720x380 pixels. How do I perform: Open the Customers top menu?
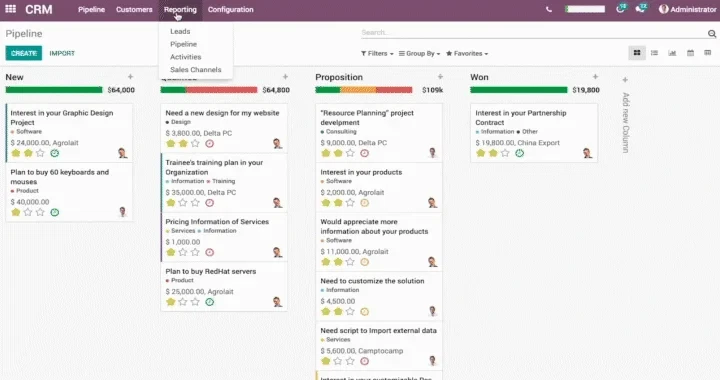(134, 9)
